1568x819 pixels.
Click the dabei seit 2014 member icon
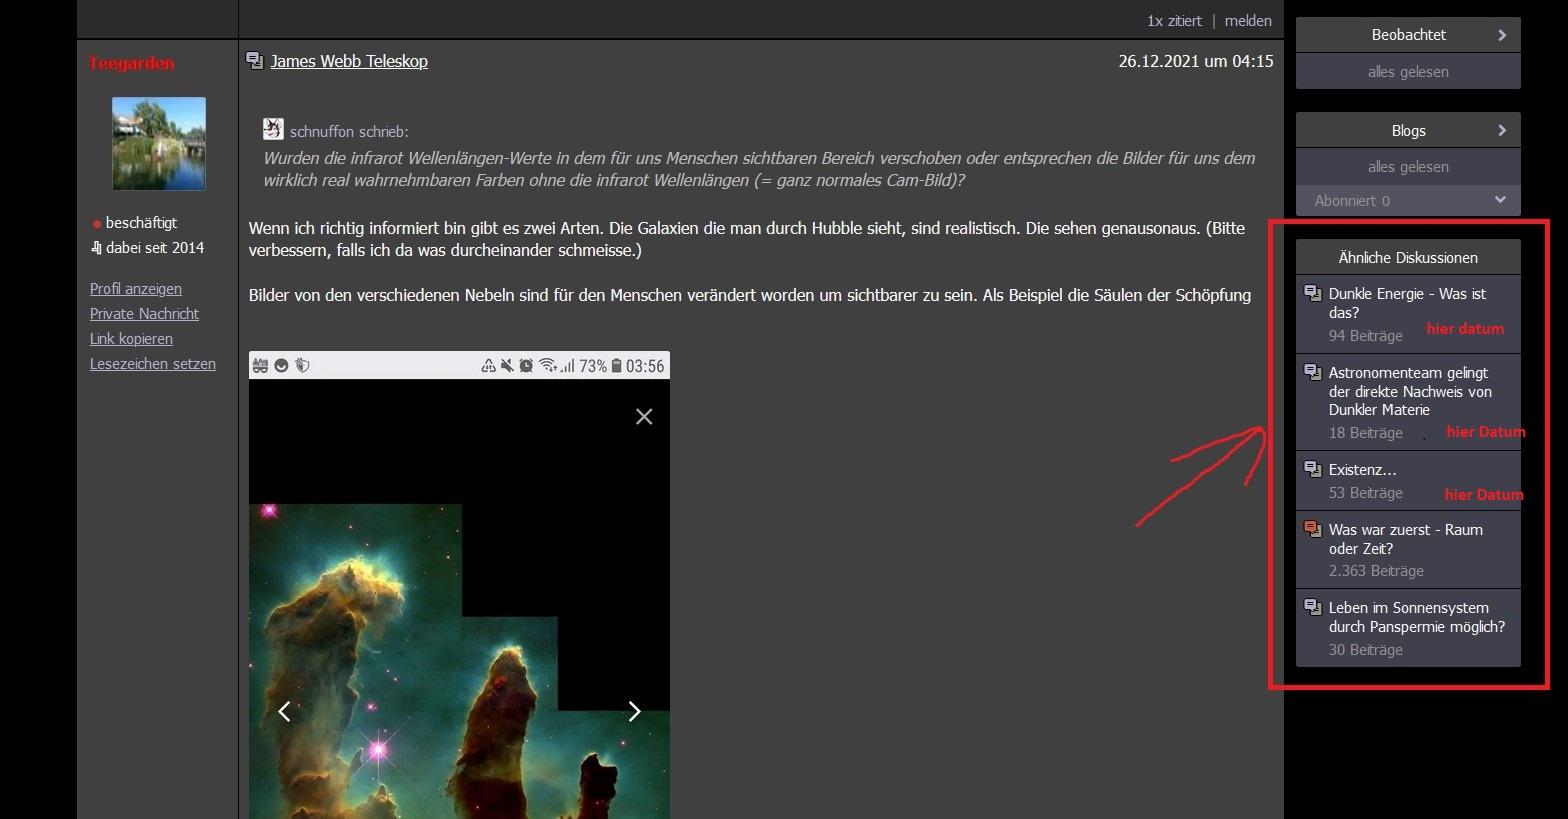coord(96,248)
